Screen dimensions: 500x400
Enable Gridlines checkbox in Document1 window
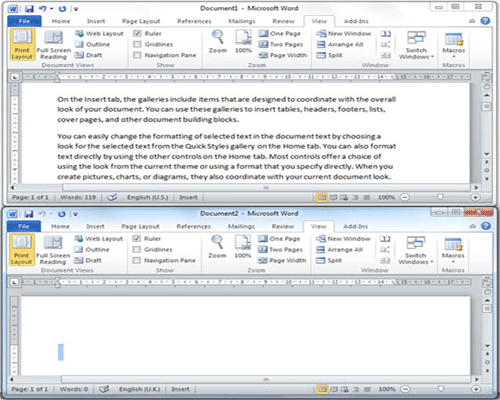(x=137, y=44)
